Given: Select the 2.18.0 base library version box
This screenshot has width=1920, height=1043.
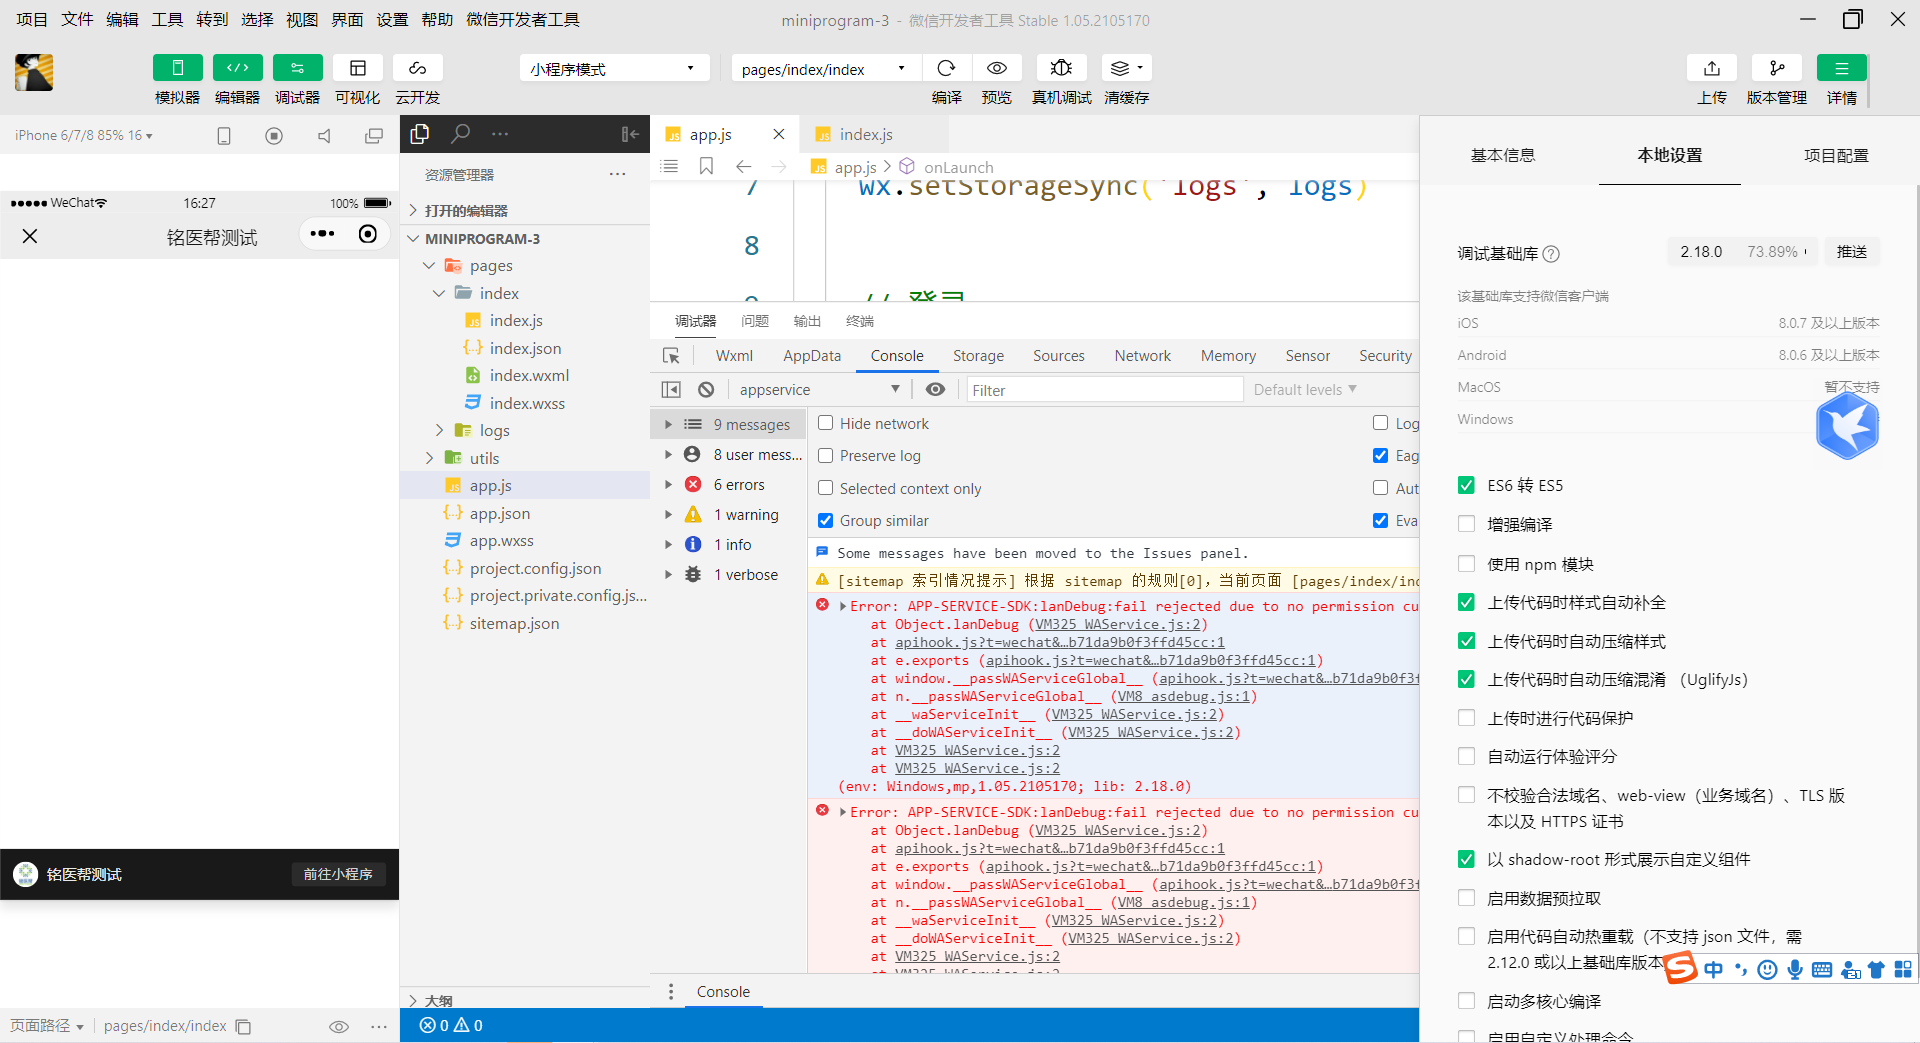Looking at the screenshot, I should (x=1744, y=252).
